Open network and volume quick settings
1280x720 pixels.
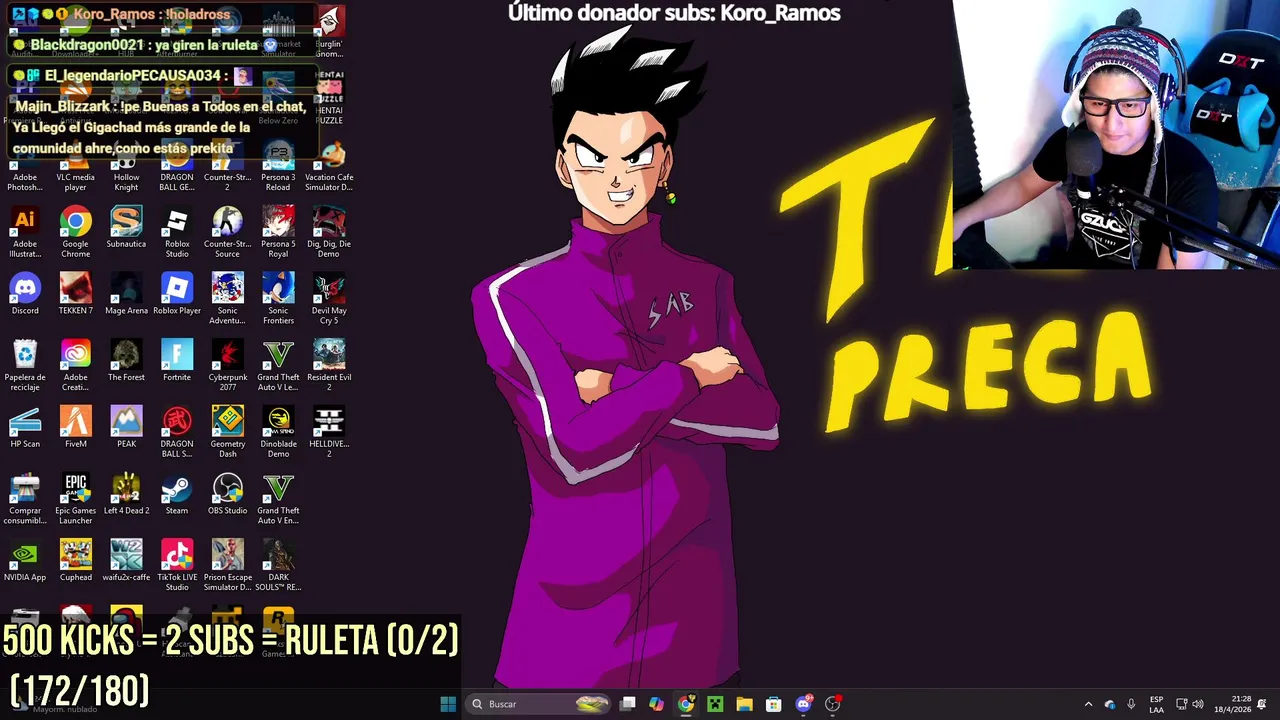tap(1189, 704)
